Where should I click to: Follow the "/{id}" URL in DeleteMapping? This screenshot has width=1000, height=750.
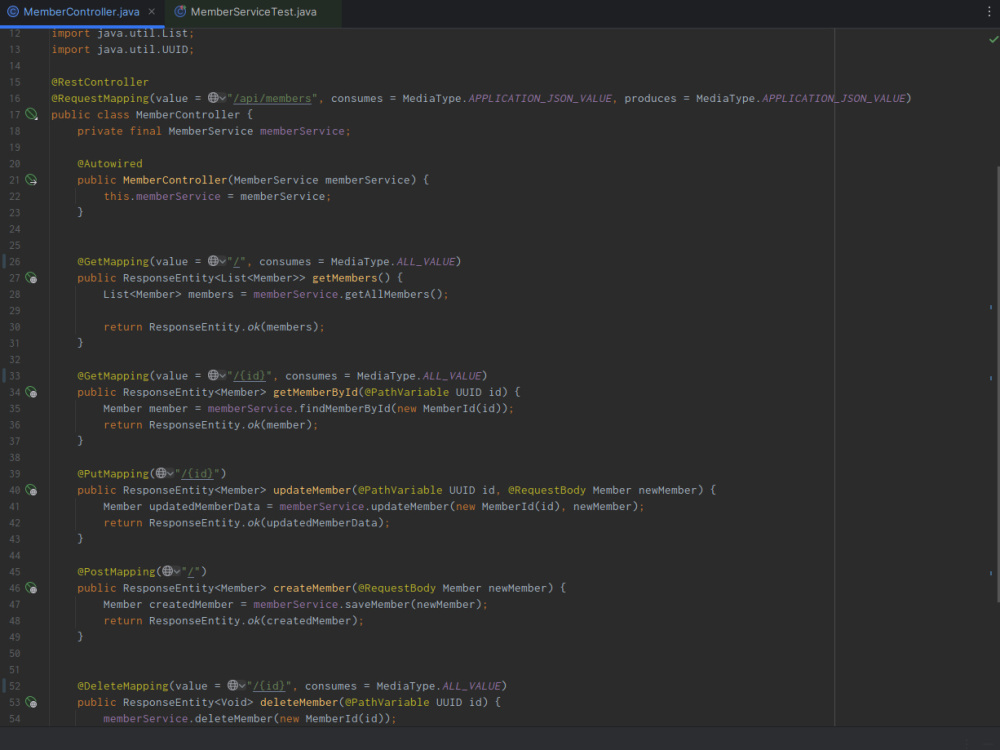(x=269, y=686)
